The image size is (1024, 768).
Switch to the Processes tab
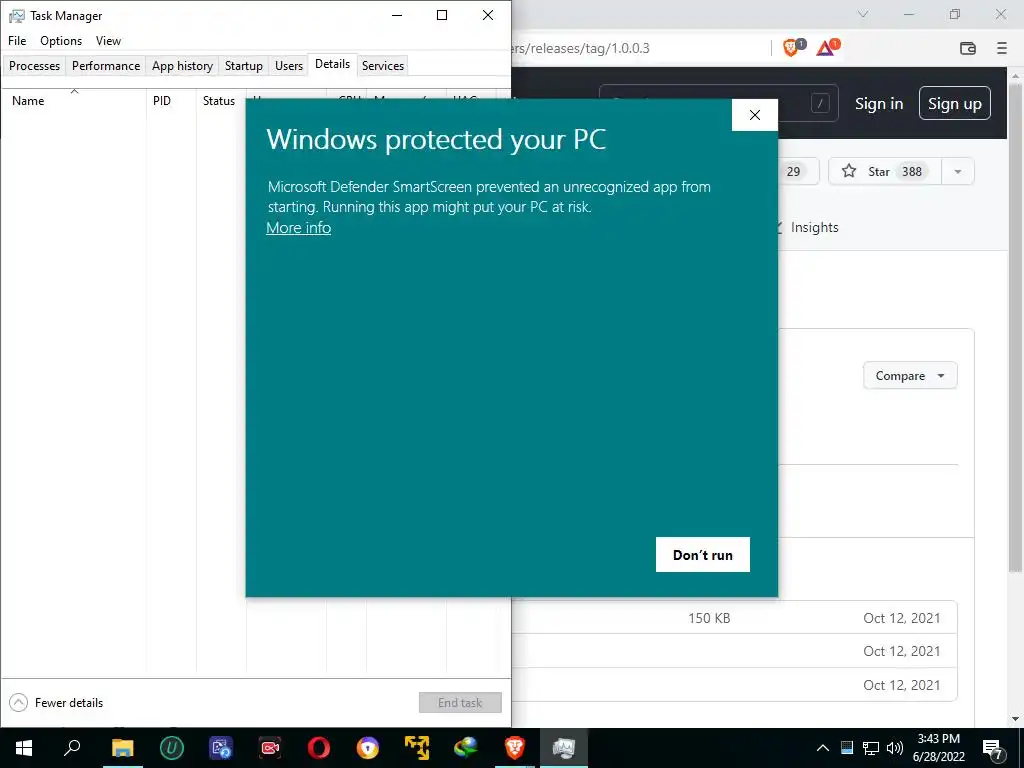[x=35, y=66]
